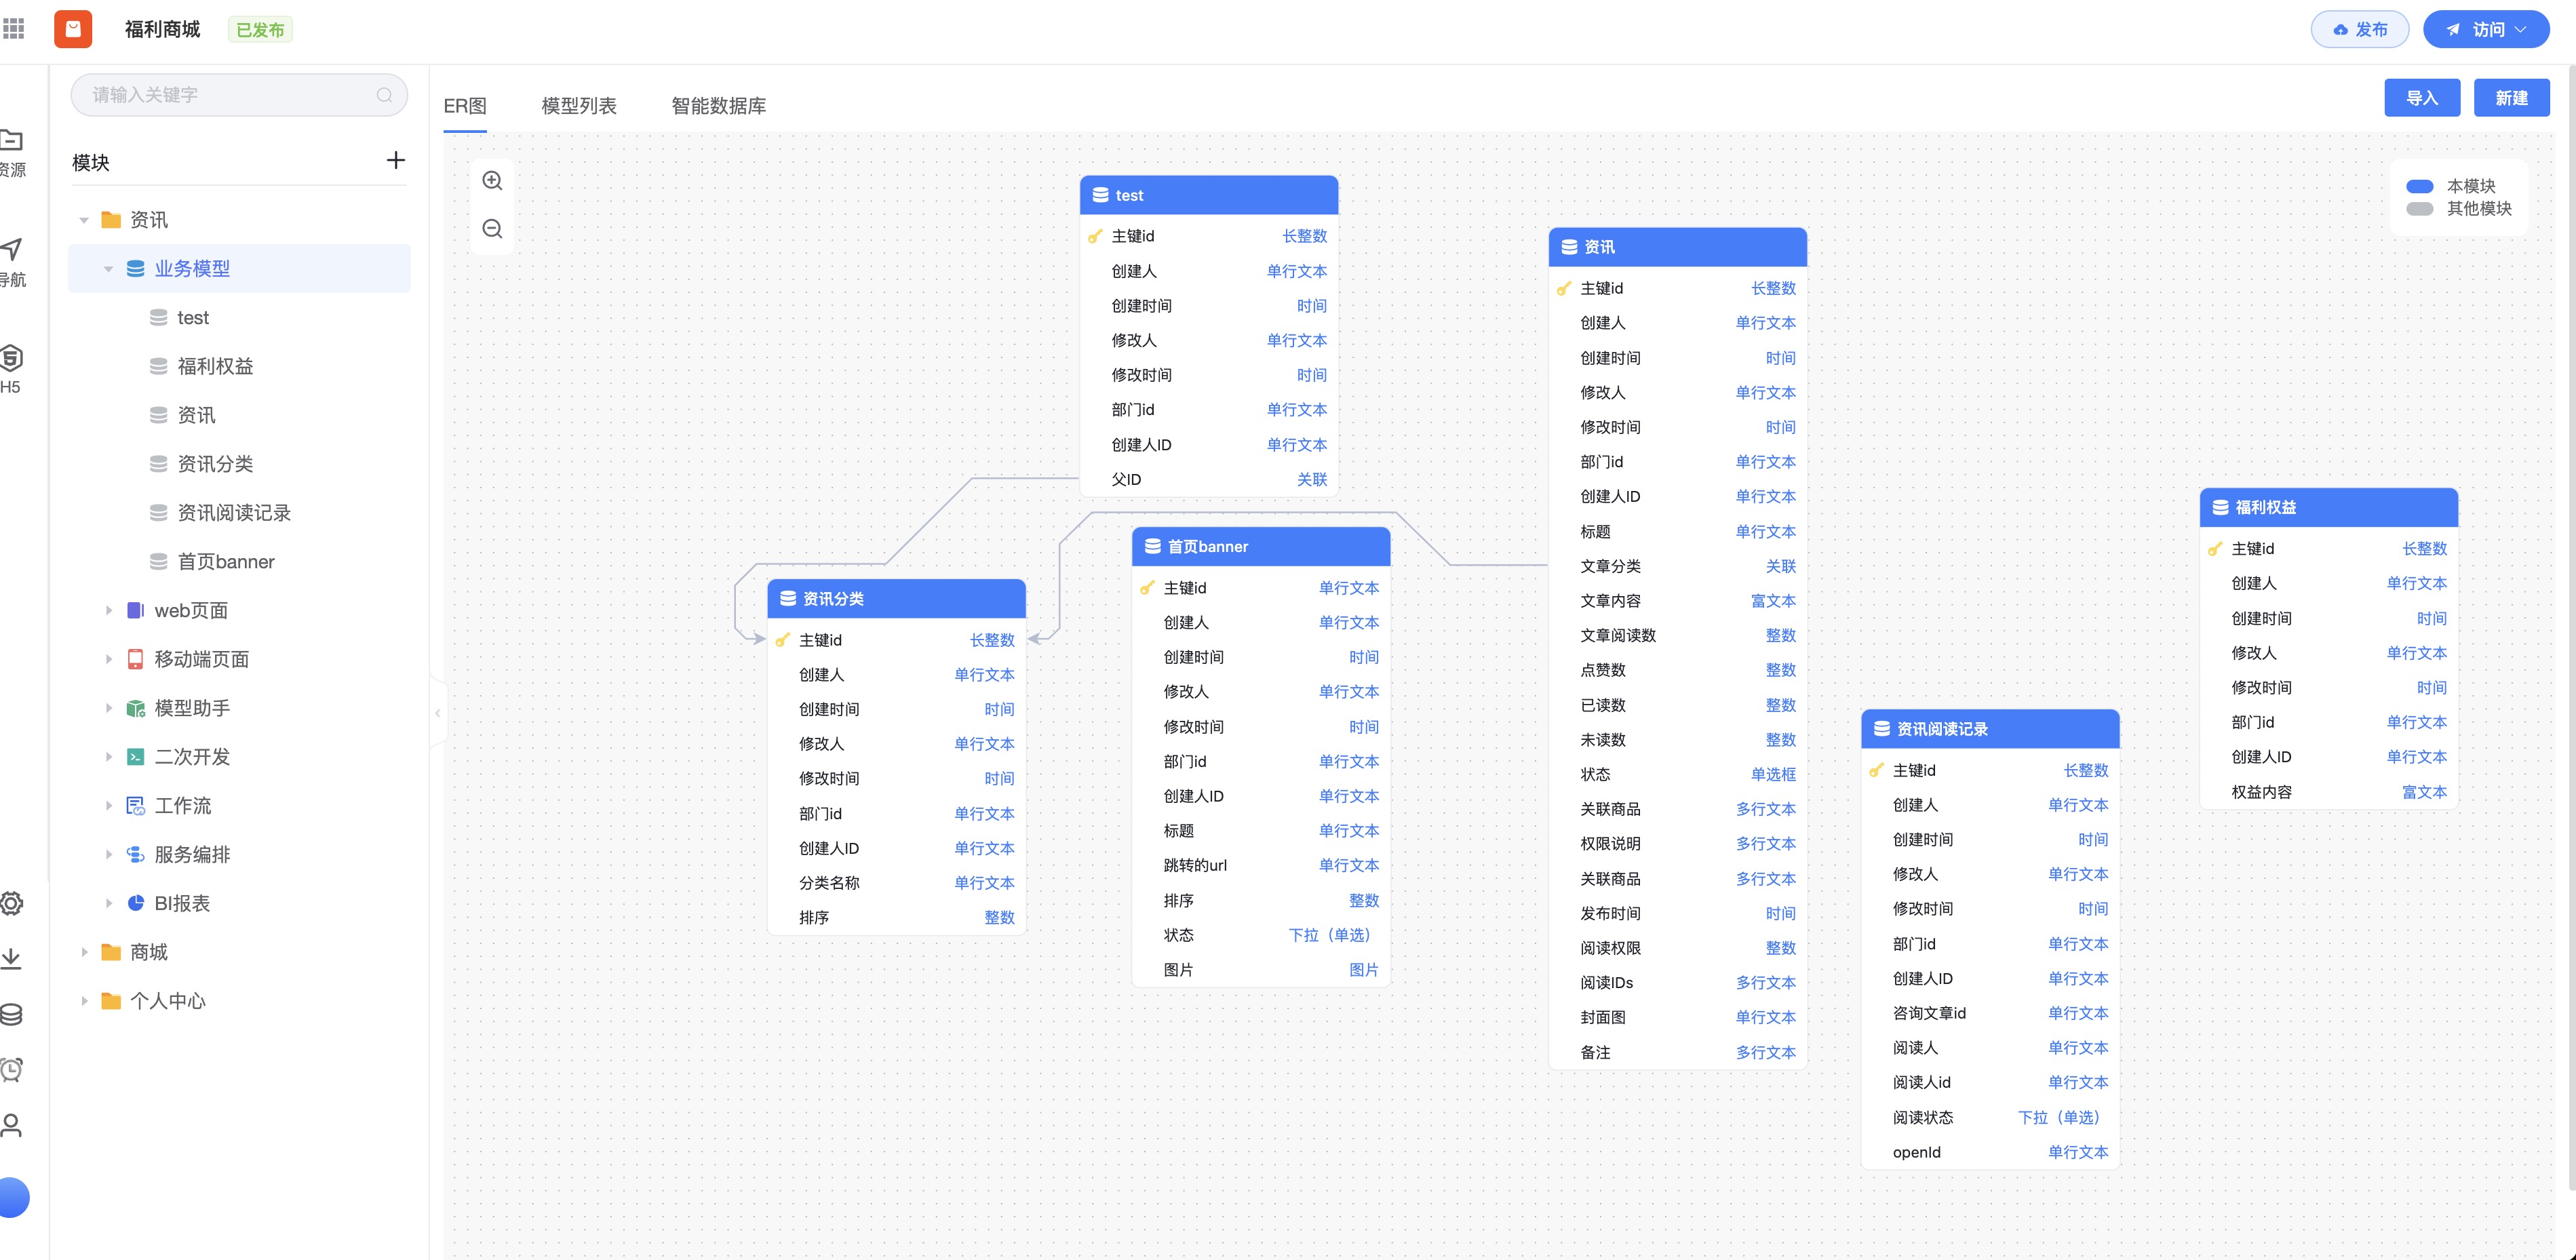The width and height of the screenshot is (2576, 1260).
Task: Expand the 二次开发 tree node
Action: pos(109,757)
